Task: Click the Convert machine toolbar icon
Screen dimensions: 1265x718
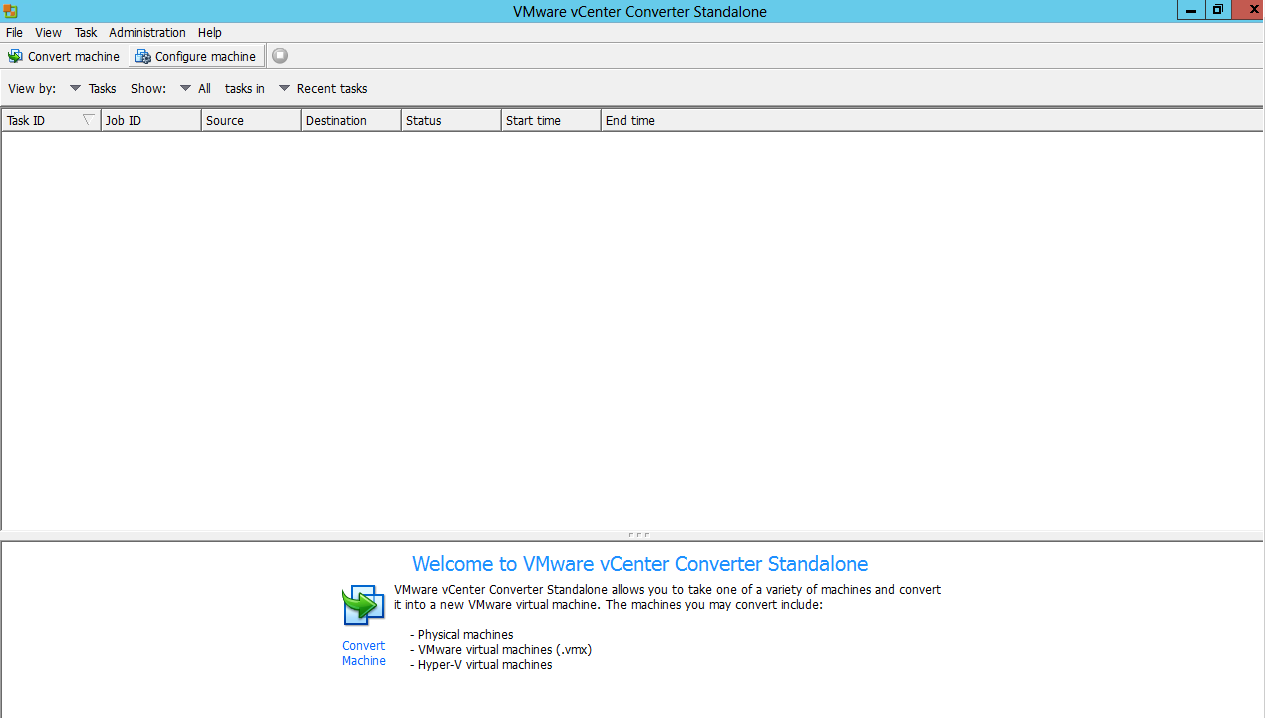Action: pyautogui.click(x=15, y=57)
